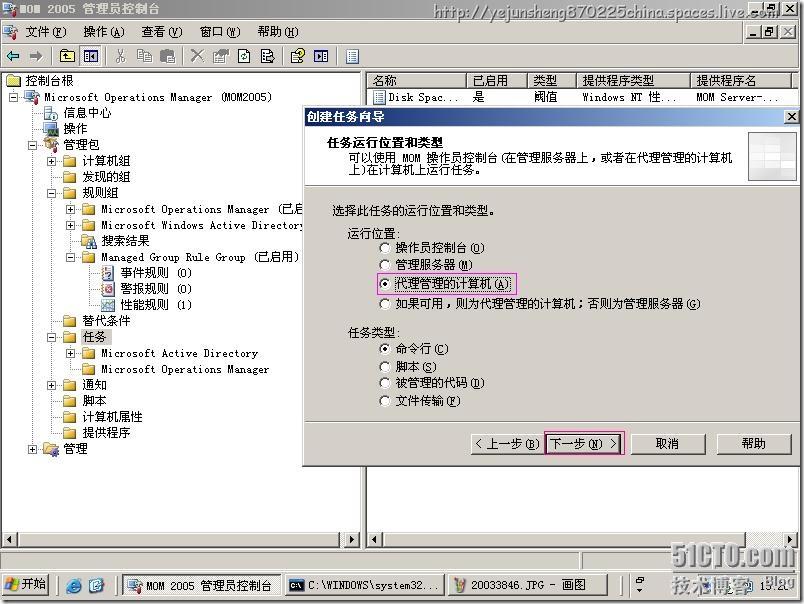Open the 文件(F) menu
The width and height of the screenshot is (804, 604).
(46, 32)
